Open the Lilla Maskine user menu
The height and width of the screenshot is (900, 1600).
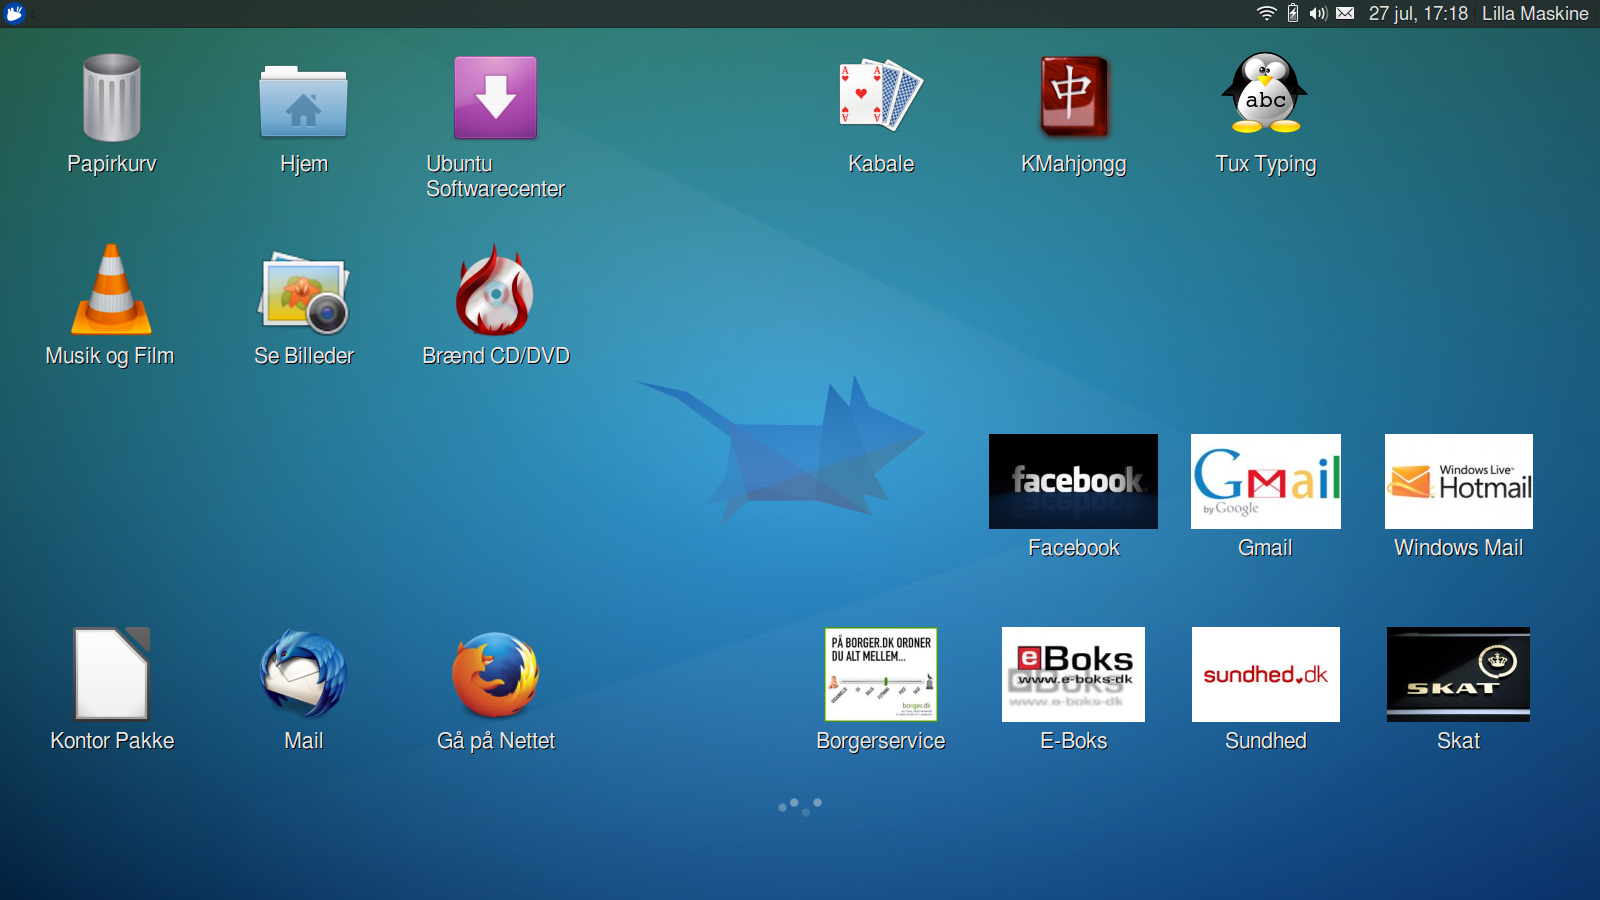[1534, 13]
